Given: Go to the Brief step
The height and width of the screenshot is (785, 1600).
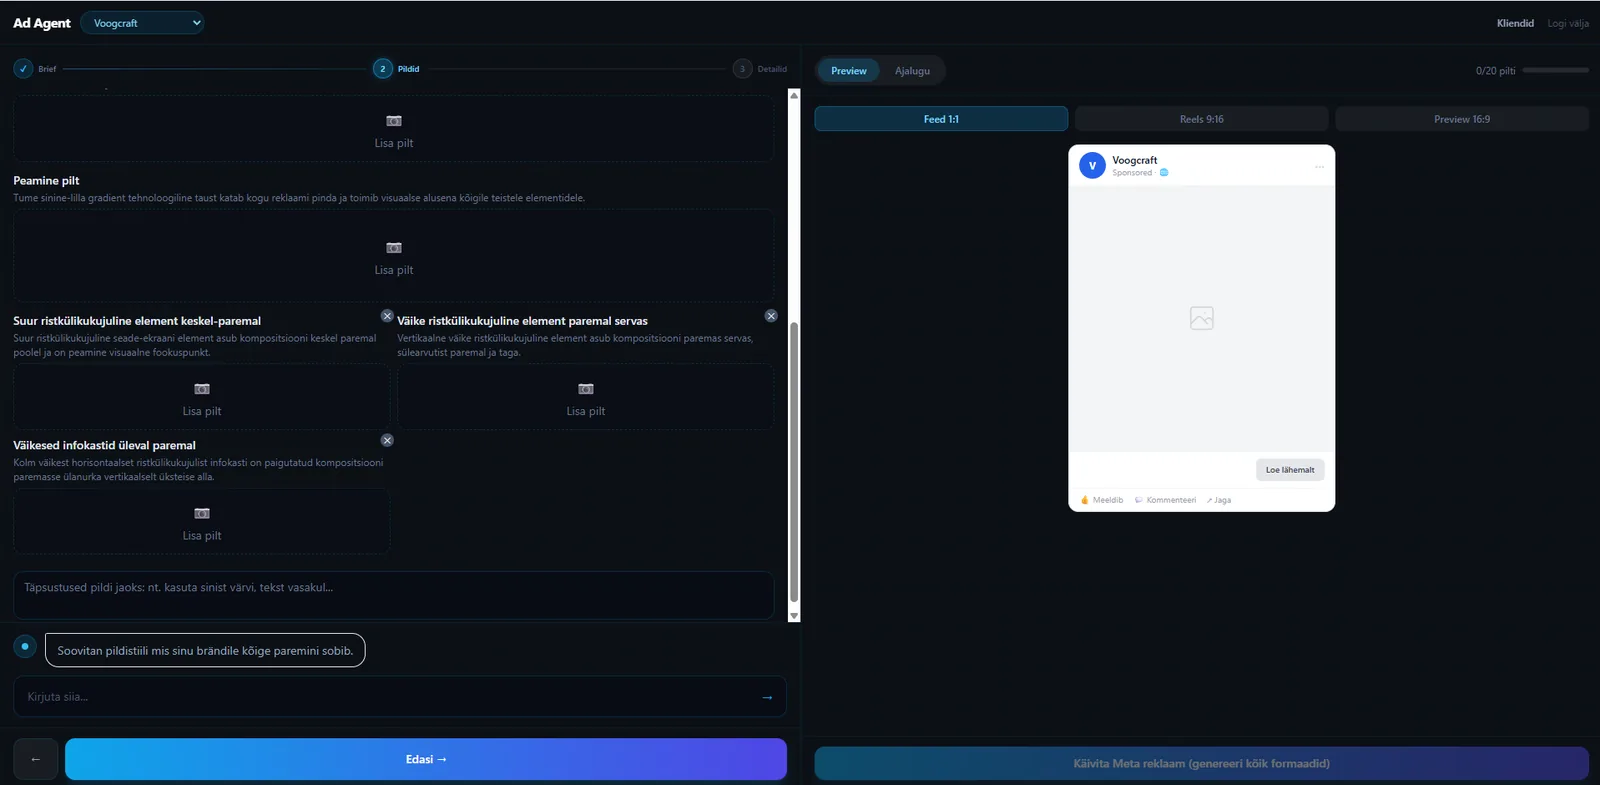Looking at the screenshot, I should pyautogui.click(x=35, y=69).
